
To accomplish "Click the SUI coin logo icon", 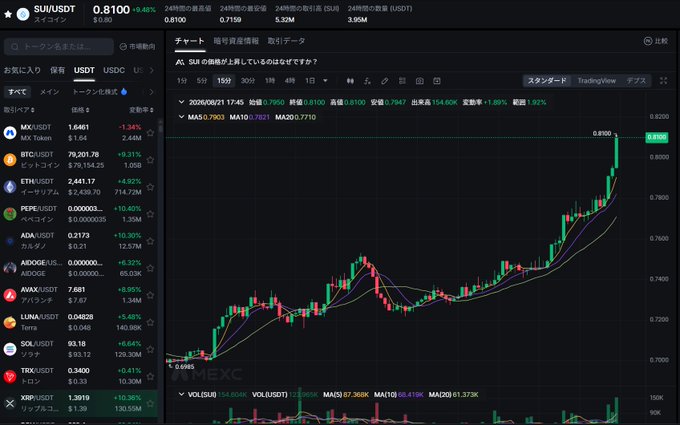I will pyautogui.click(x=23, y=14).
